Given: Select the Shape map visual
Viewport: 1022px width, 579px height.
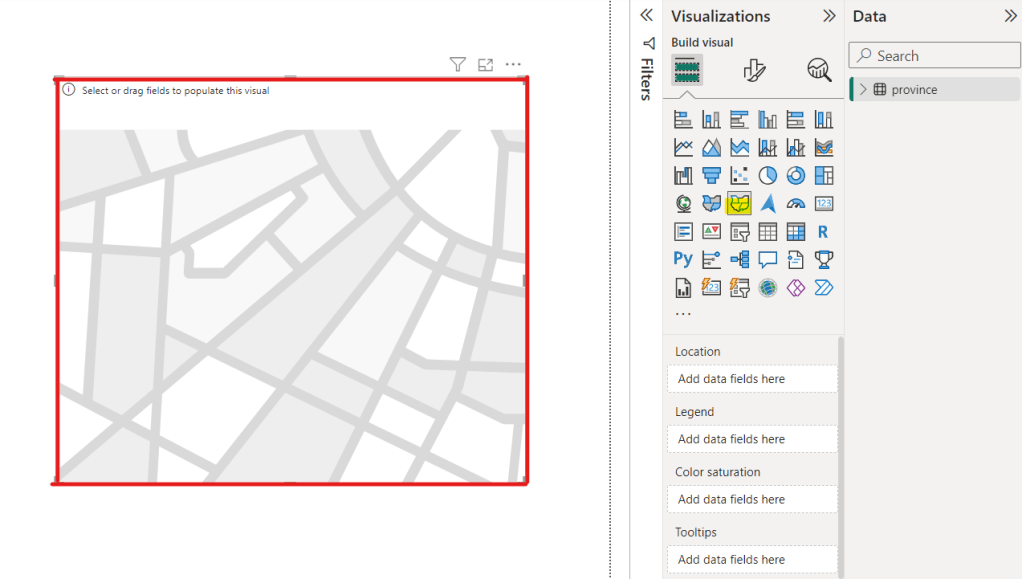Looking at the screenshot, I should [739, 204].
